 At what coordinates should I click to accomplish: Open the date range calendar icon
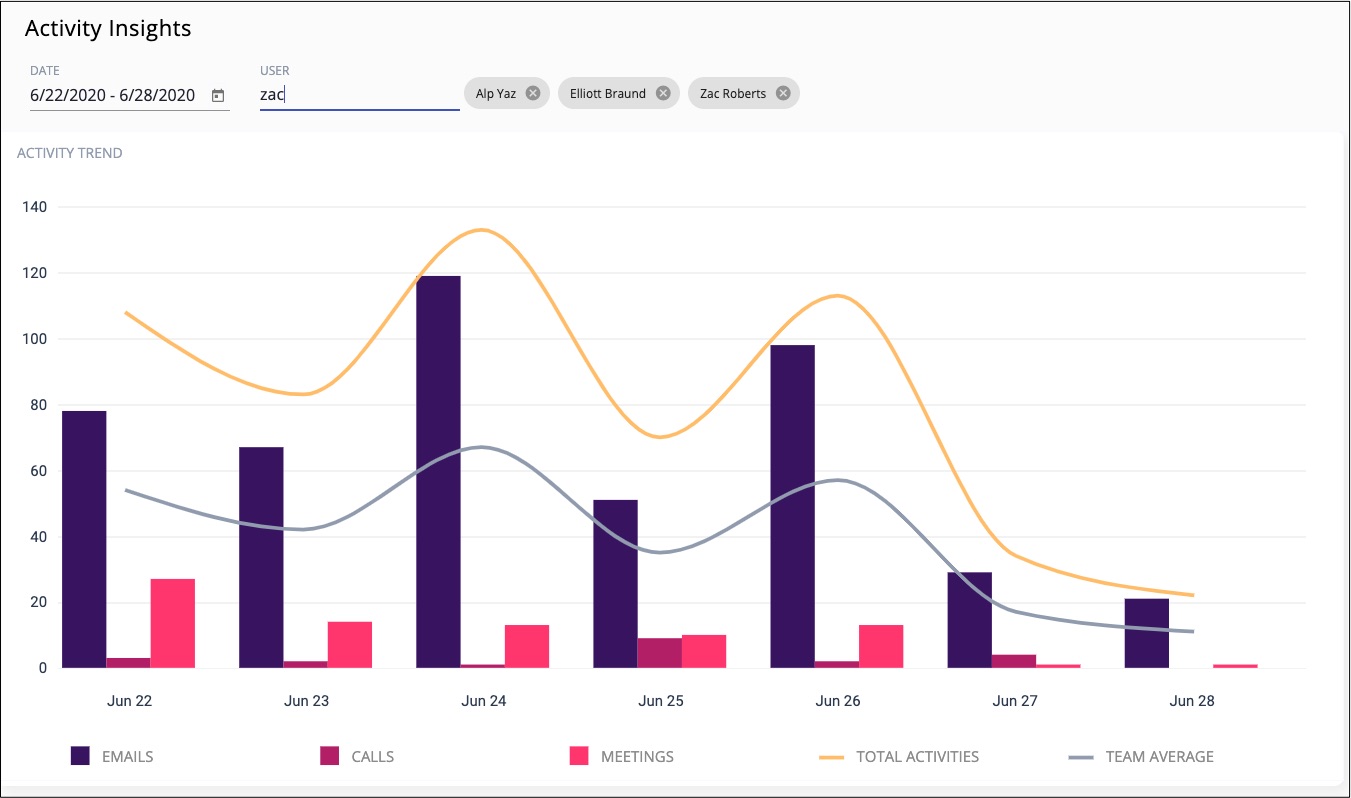pos(218,96)
